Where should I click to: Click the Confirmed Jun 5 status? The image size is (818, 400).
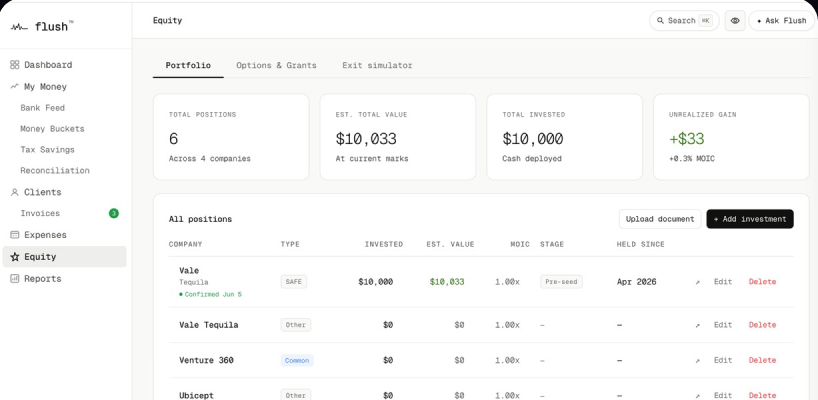pos(210,295)
